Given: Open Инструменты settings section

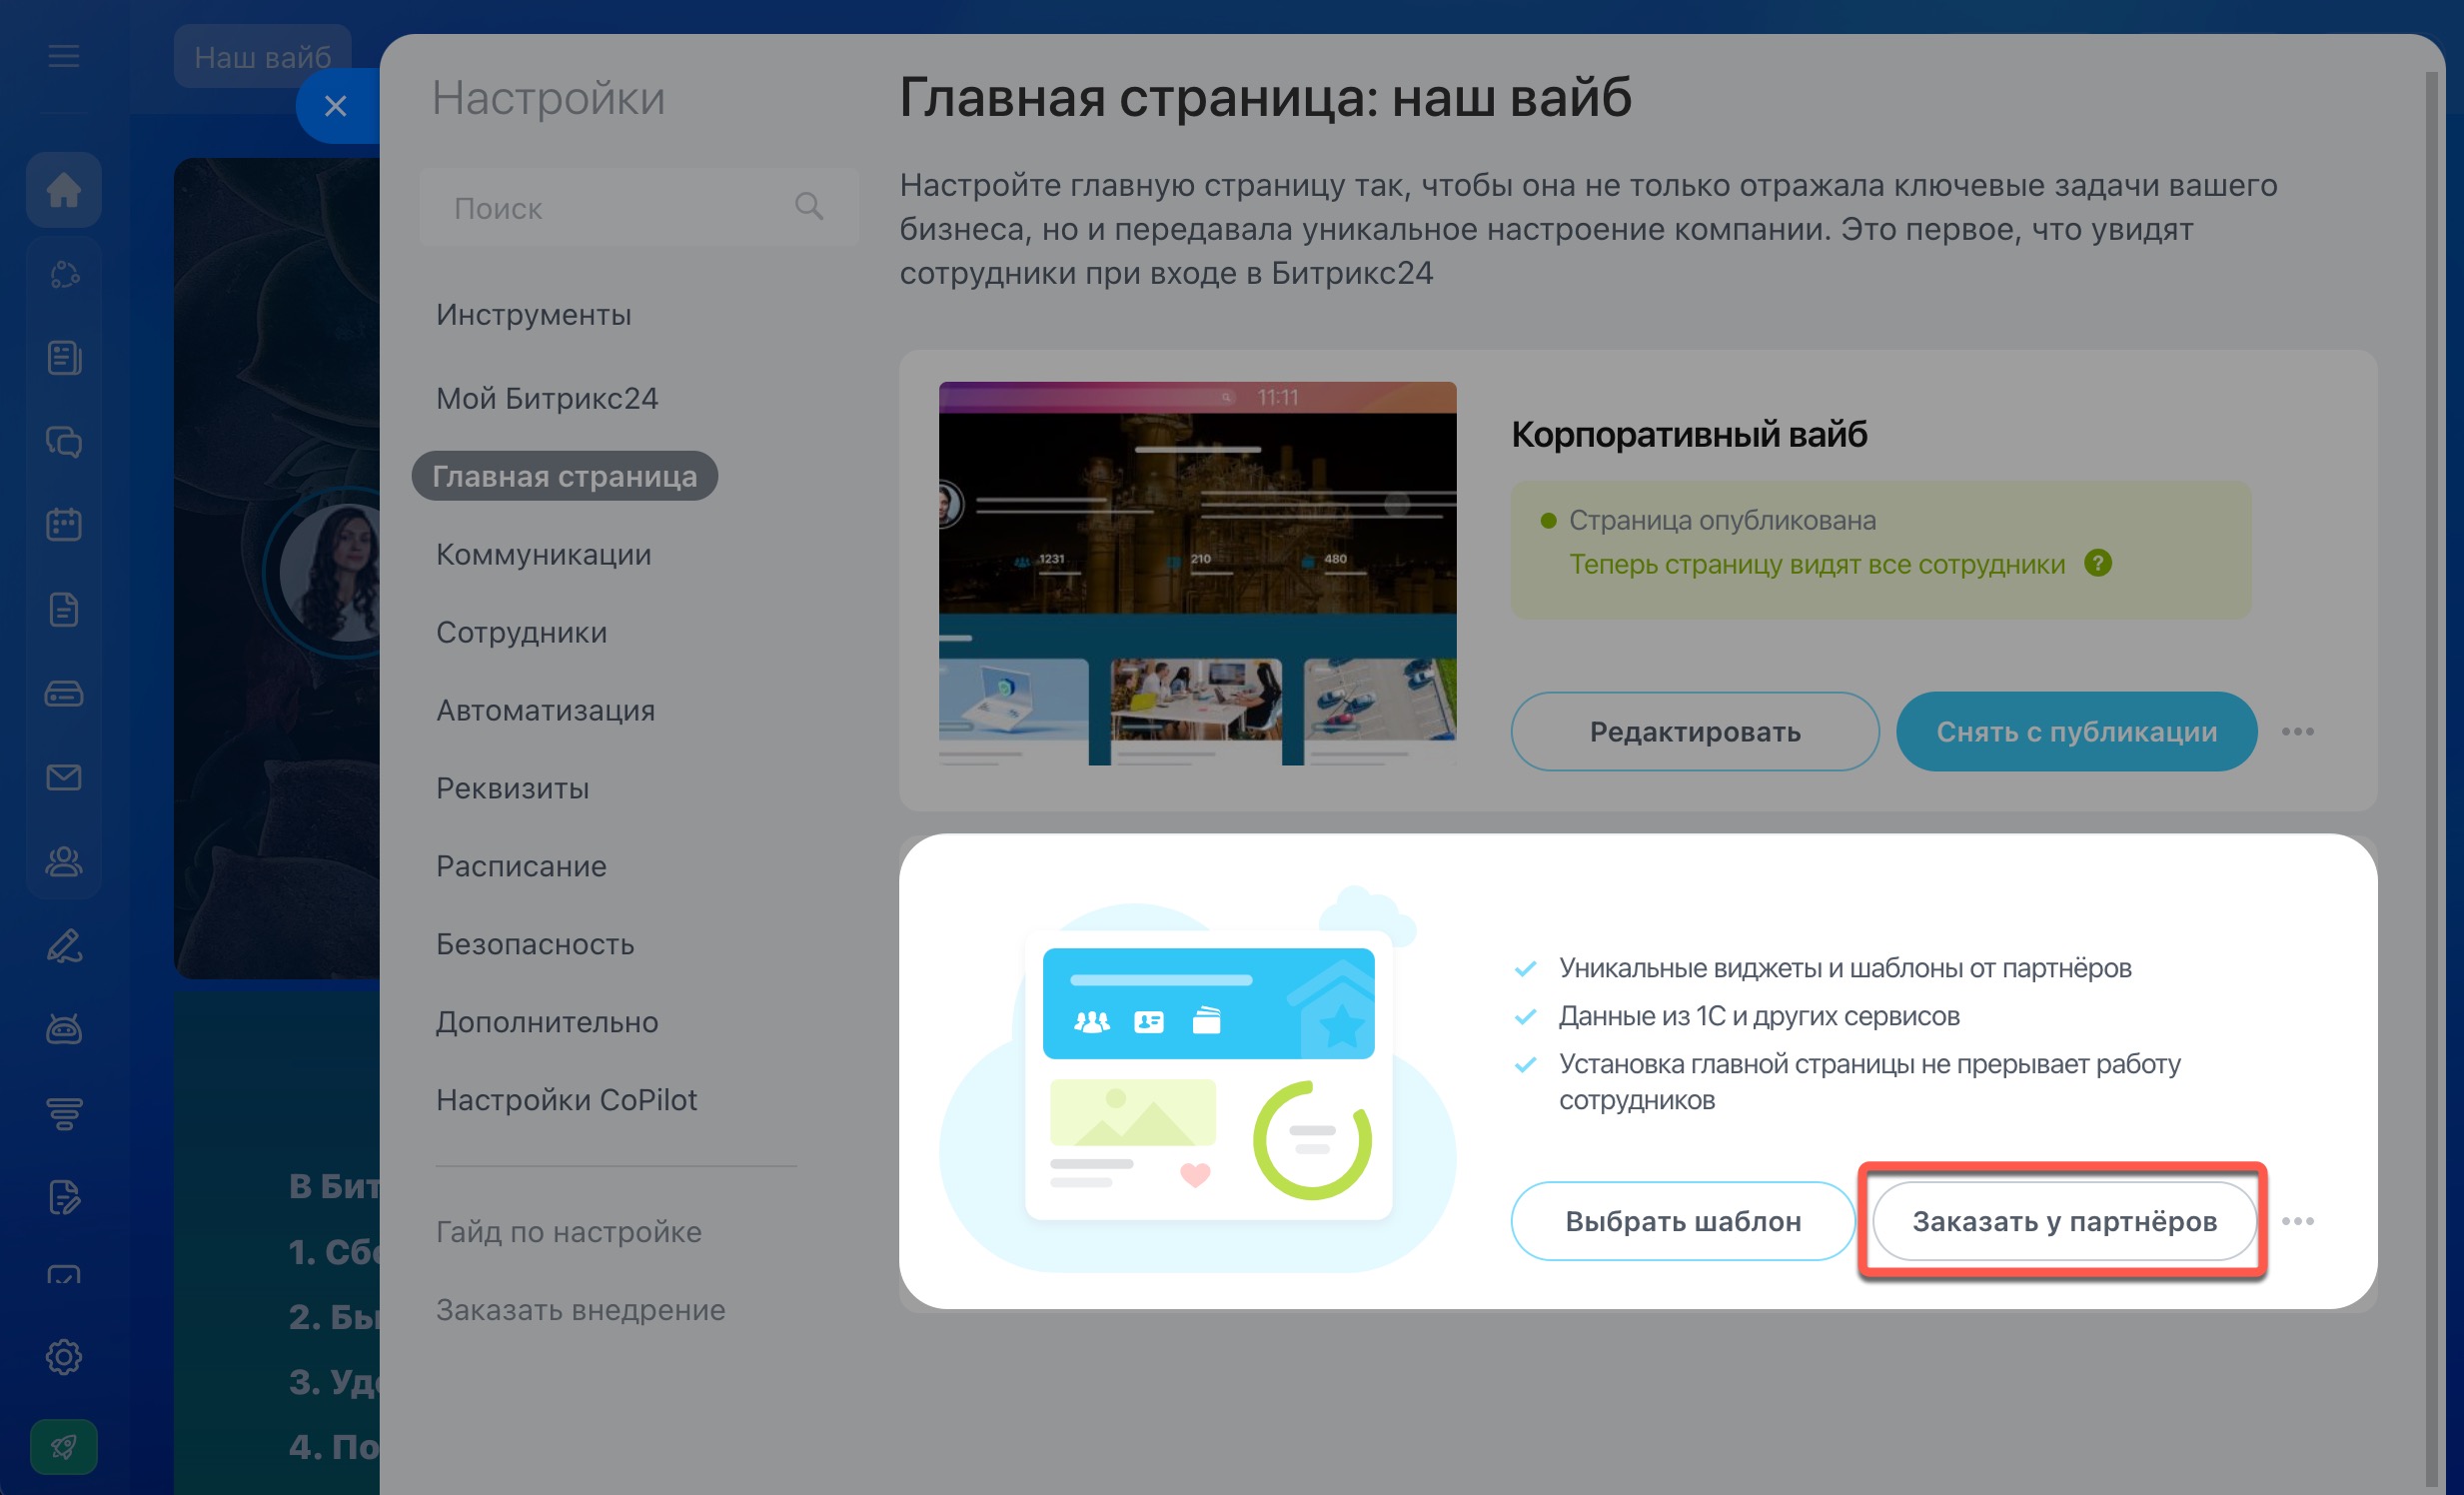Looking at the screenshot, I should click(534, 315).
